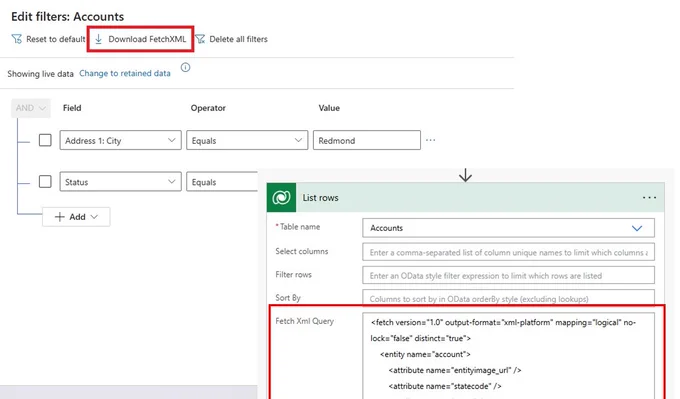Click Change to retained data link
This screenshot has height=399, width=680.
pos(125,73)
